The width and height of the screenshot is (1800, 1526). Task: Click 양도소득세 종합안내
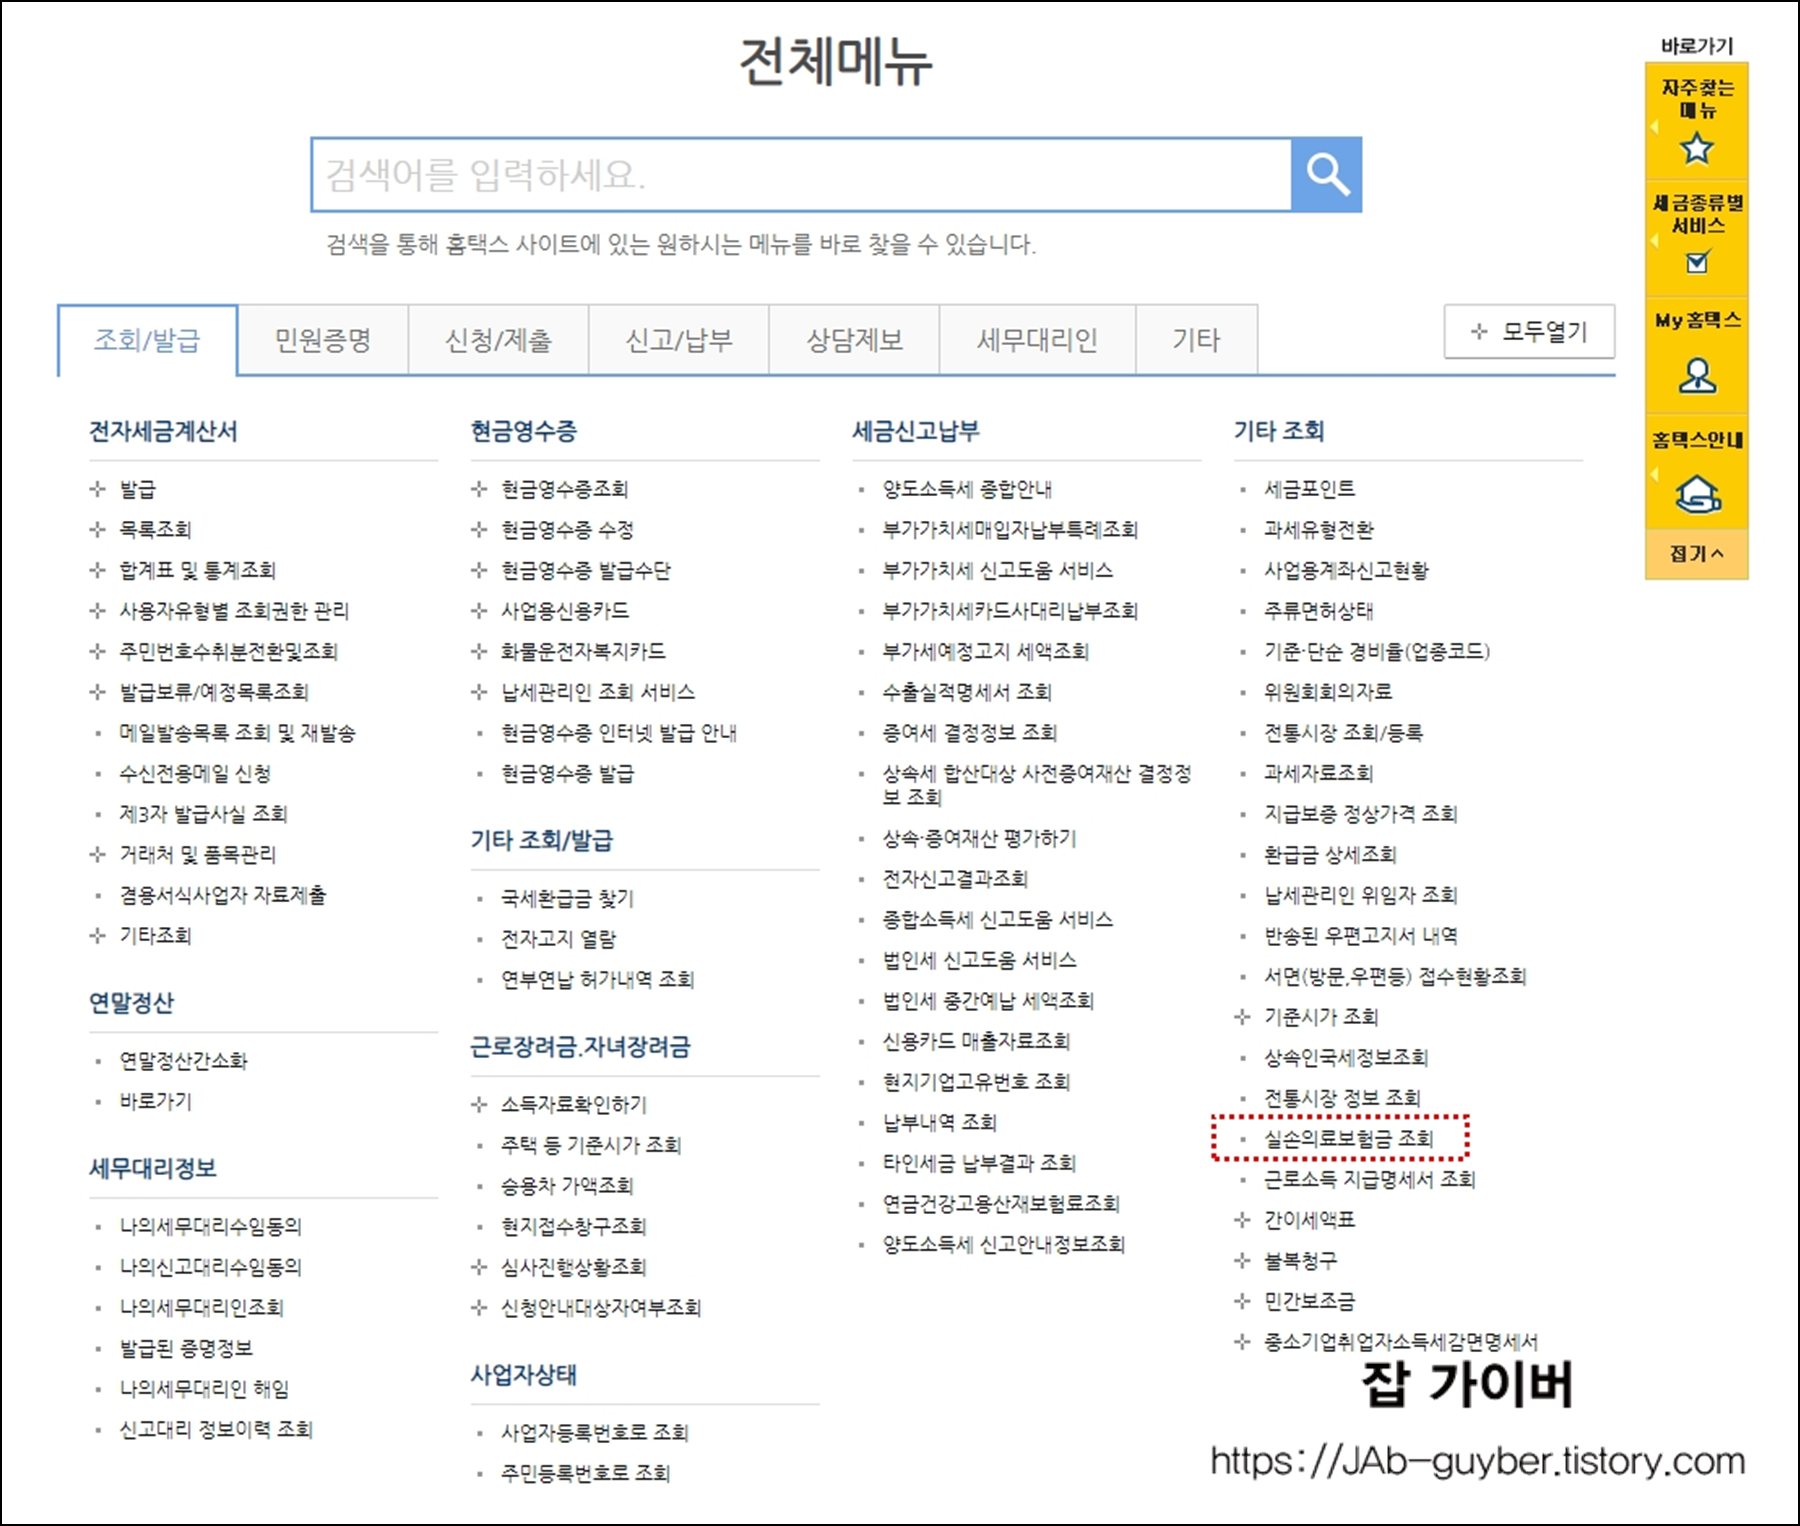tap(970, 489)
